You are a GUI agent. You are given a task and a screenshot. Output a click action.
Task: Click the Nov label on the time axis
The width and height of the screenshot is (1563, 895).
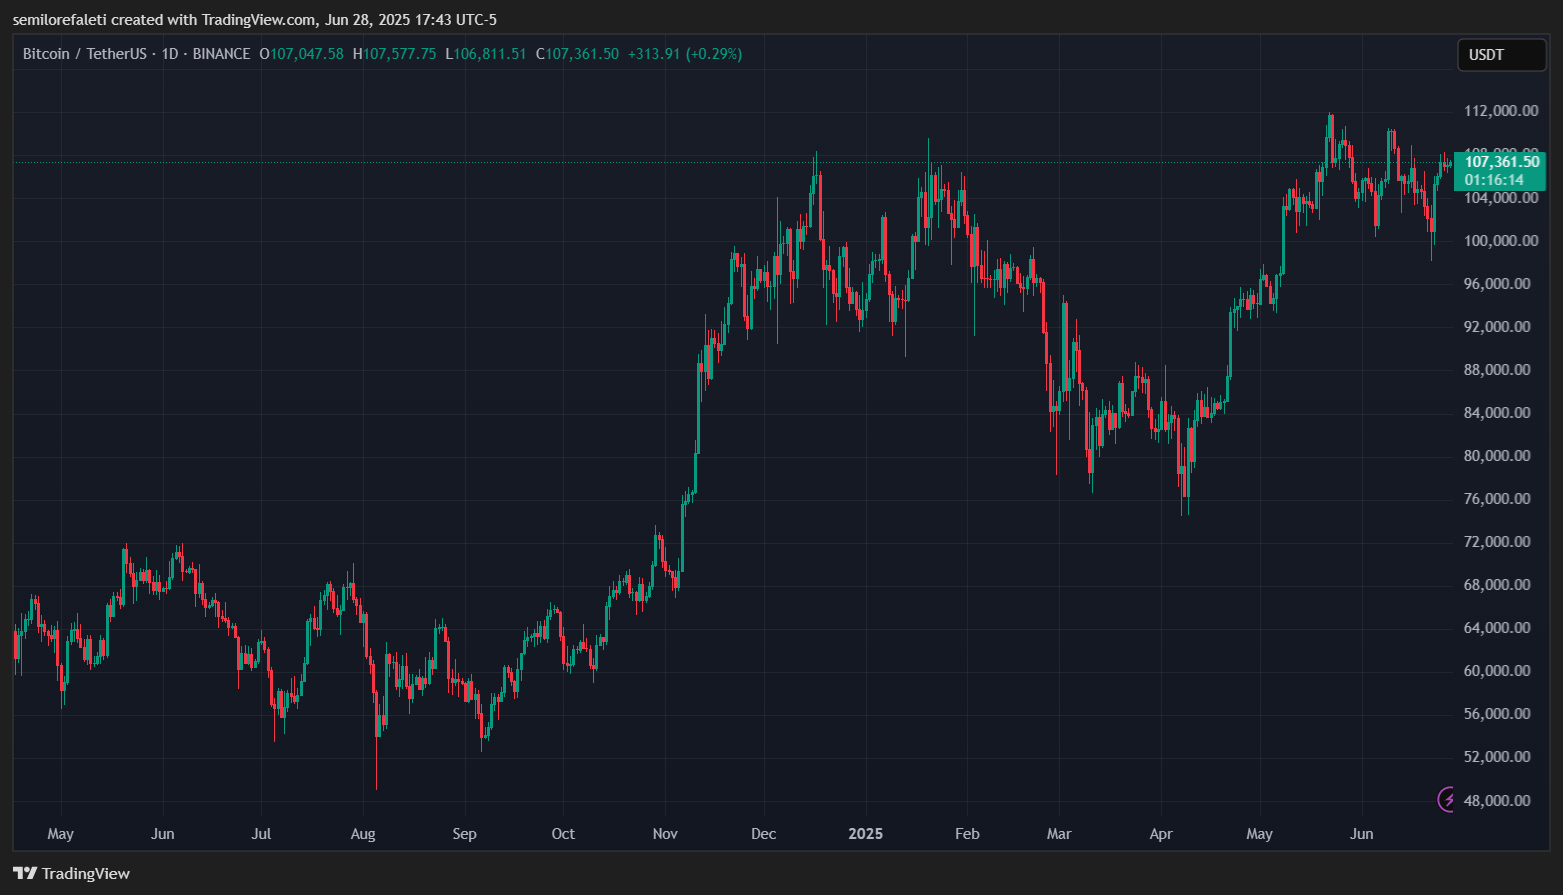click(x=665, y=833)
